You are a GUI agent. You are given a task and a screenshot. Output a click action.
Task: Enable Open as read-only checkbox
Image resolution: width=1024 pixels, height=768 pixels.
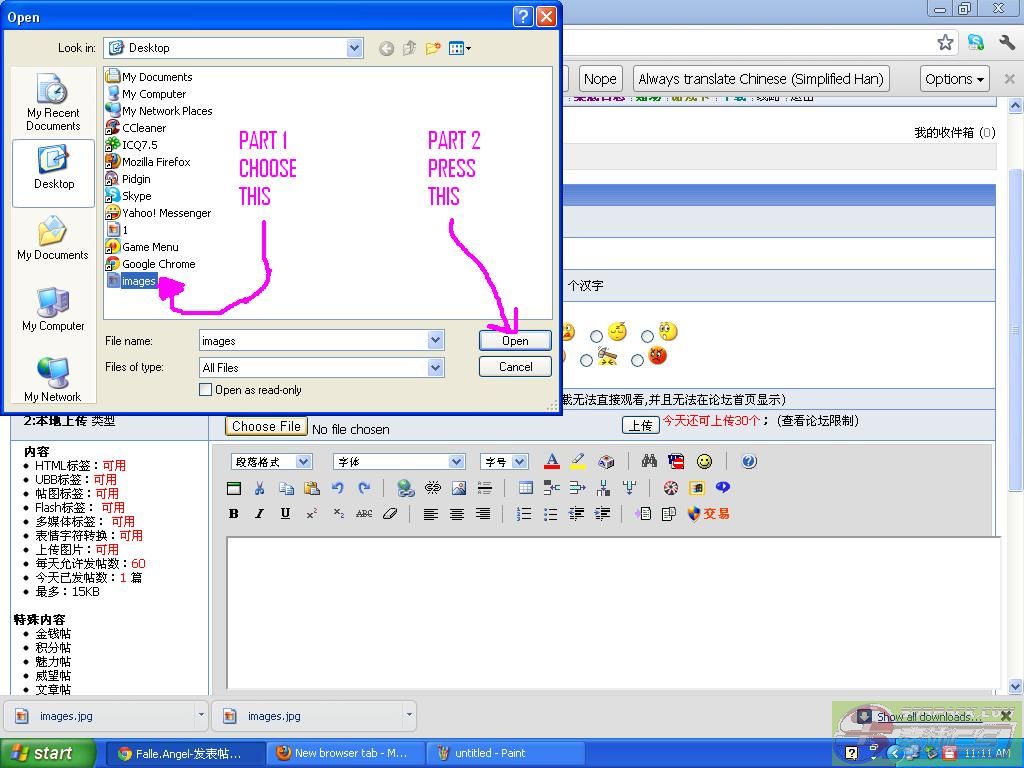pos(206,390)
